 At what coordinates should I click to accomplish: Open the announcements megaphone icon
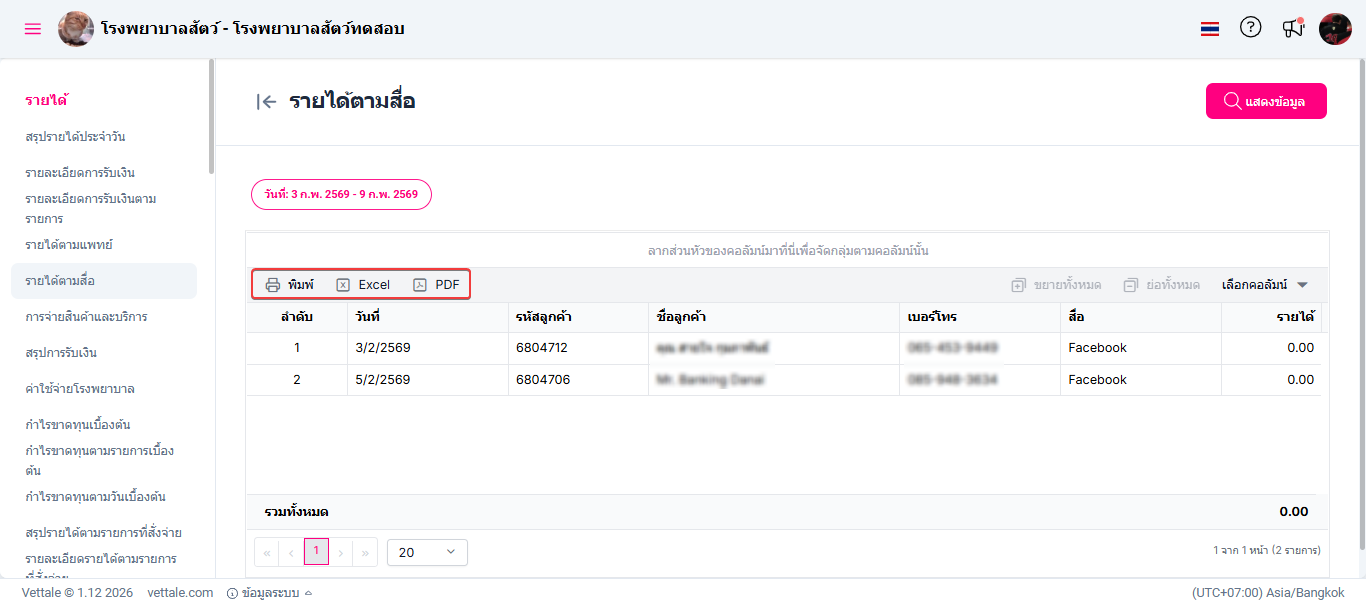click(x=1293, y=28)
